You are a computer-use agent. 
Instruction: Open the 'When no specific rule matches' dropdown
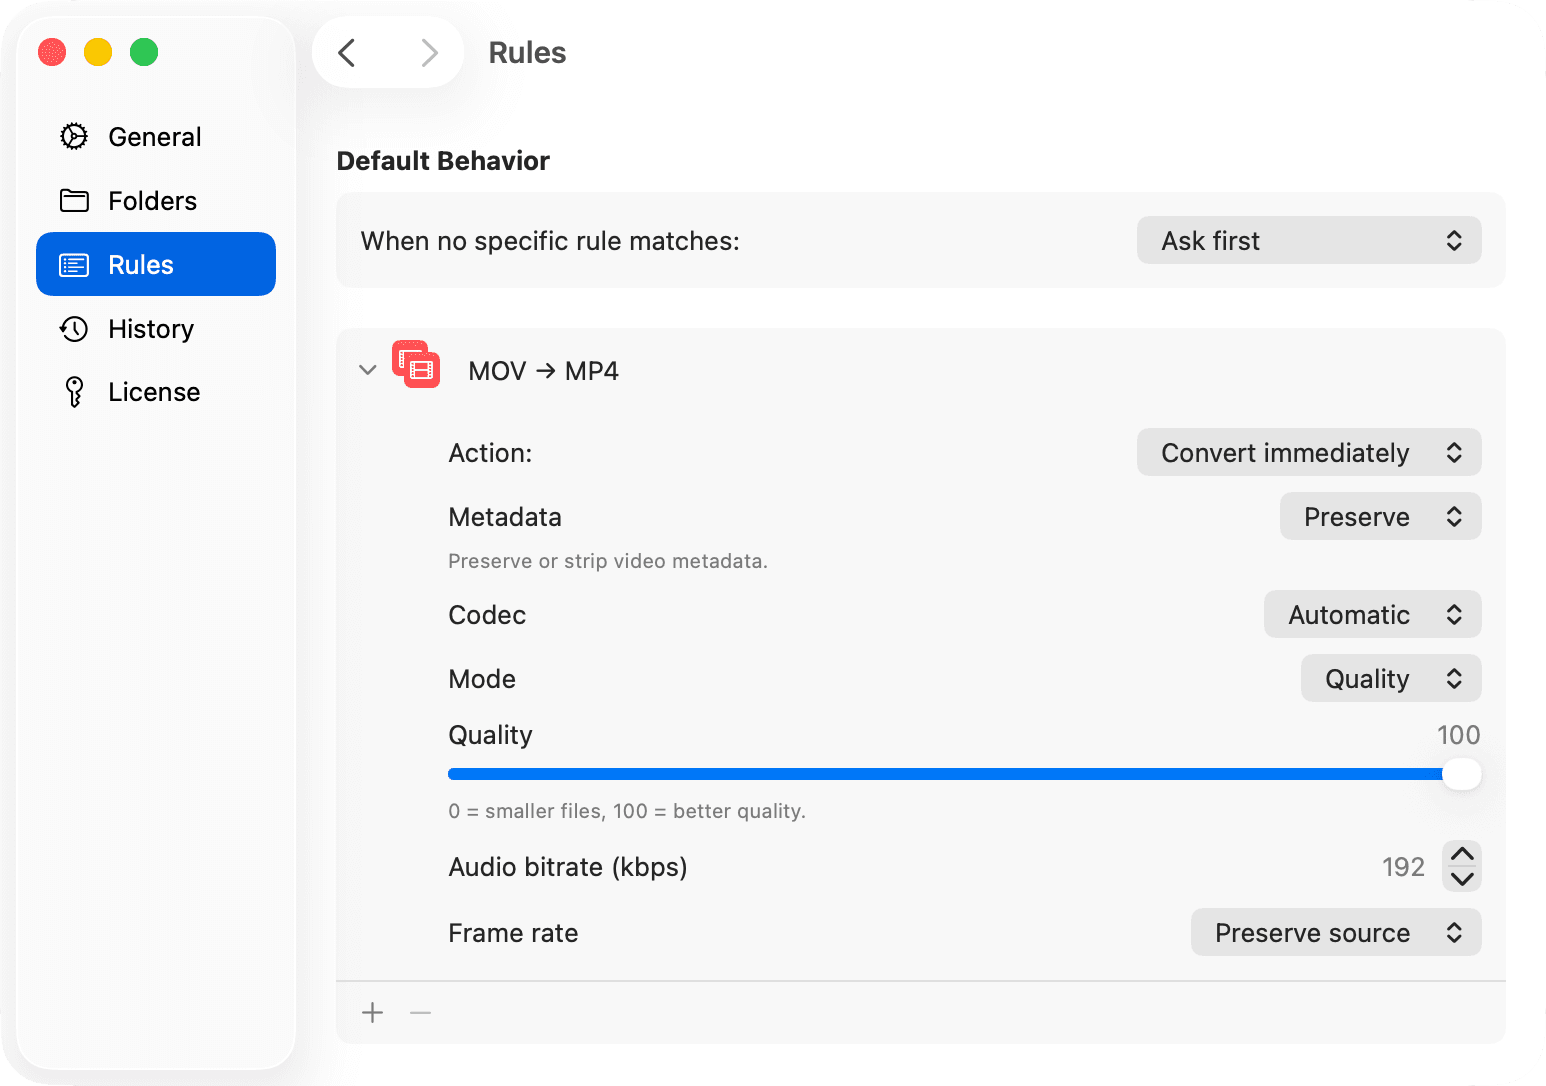(x=1308, y=240)
